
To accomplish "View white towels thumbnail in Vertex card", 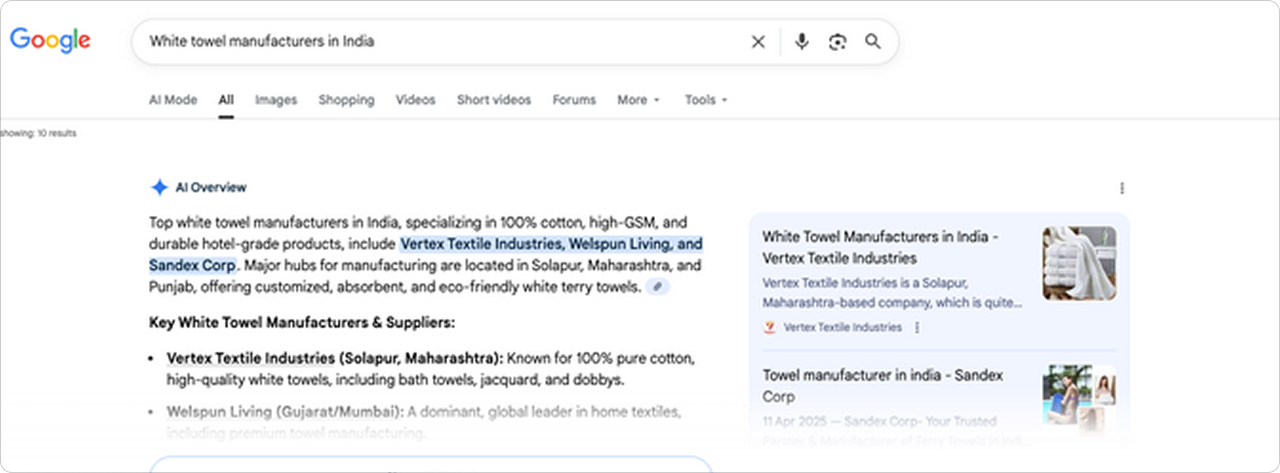I will (x=1079, y=263).
